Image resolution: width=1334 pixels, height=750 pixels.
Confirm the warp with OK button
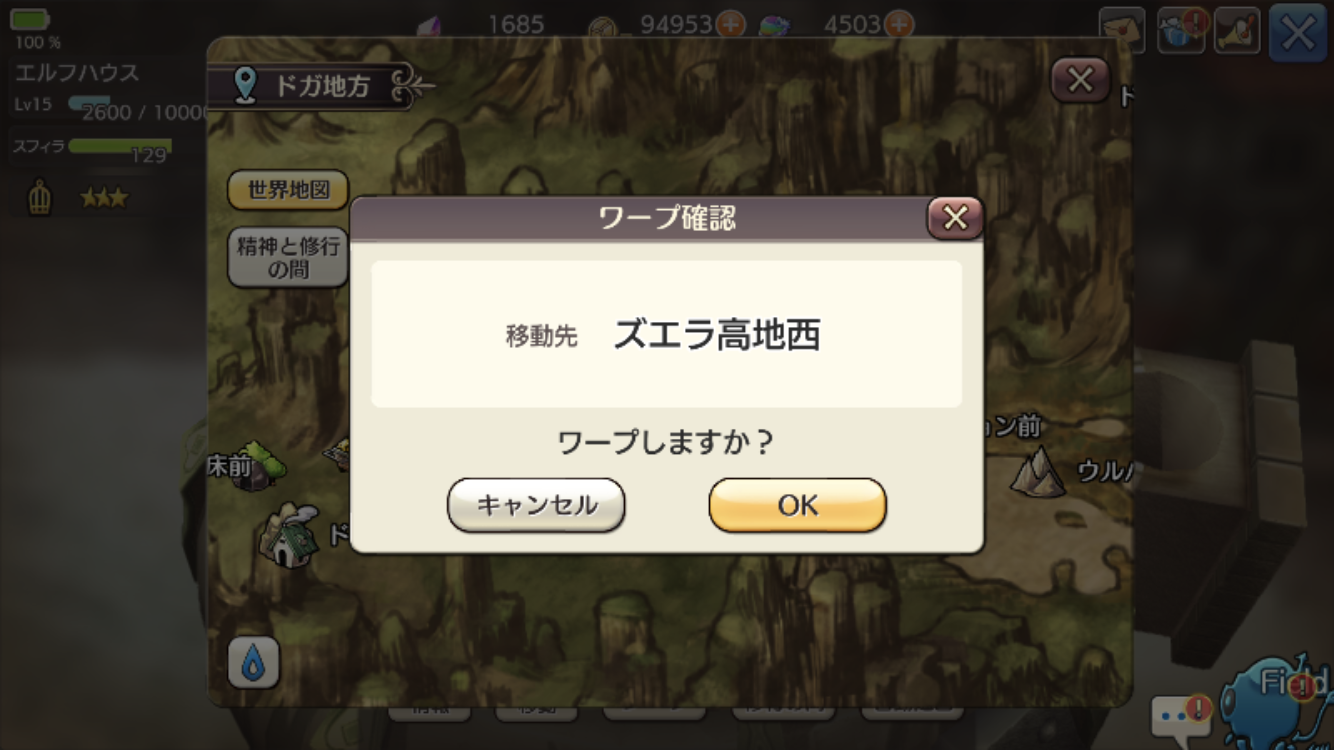[x=797, y=505]
